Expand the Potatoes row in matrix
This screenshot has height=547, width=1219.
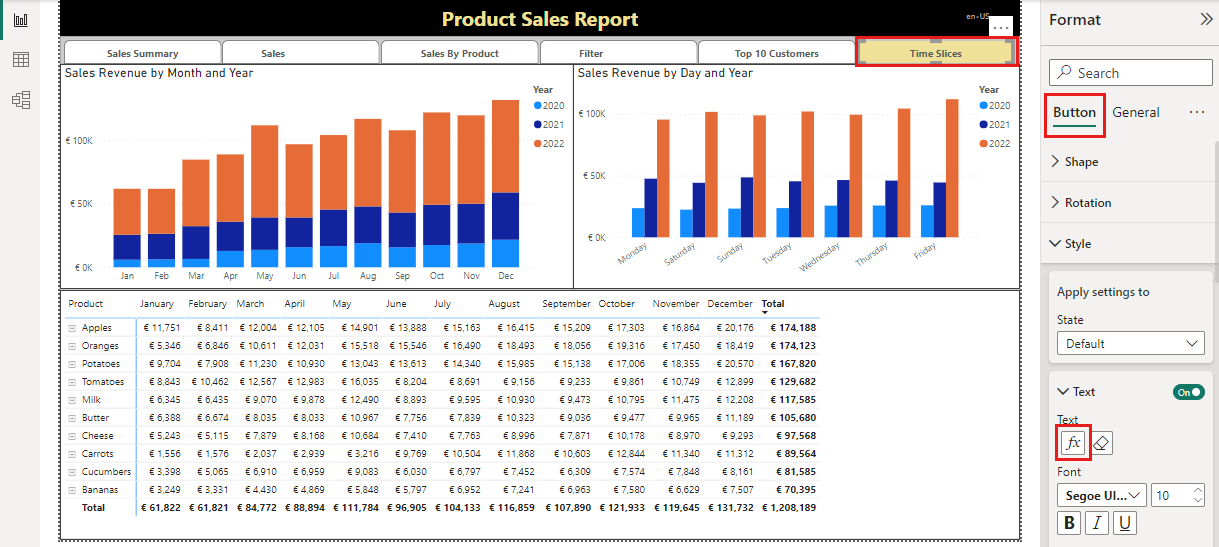[72, 364]
